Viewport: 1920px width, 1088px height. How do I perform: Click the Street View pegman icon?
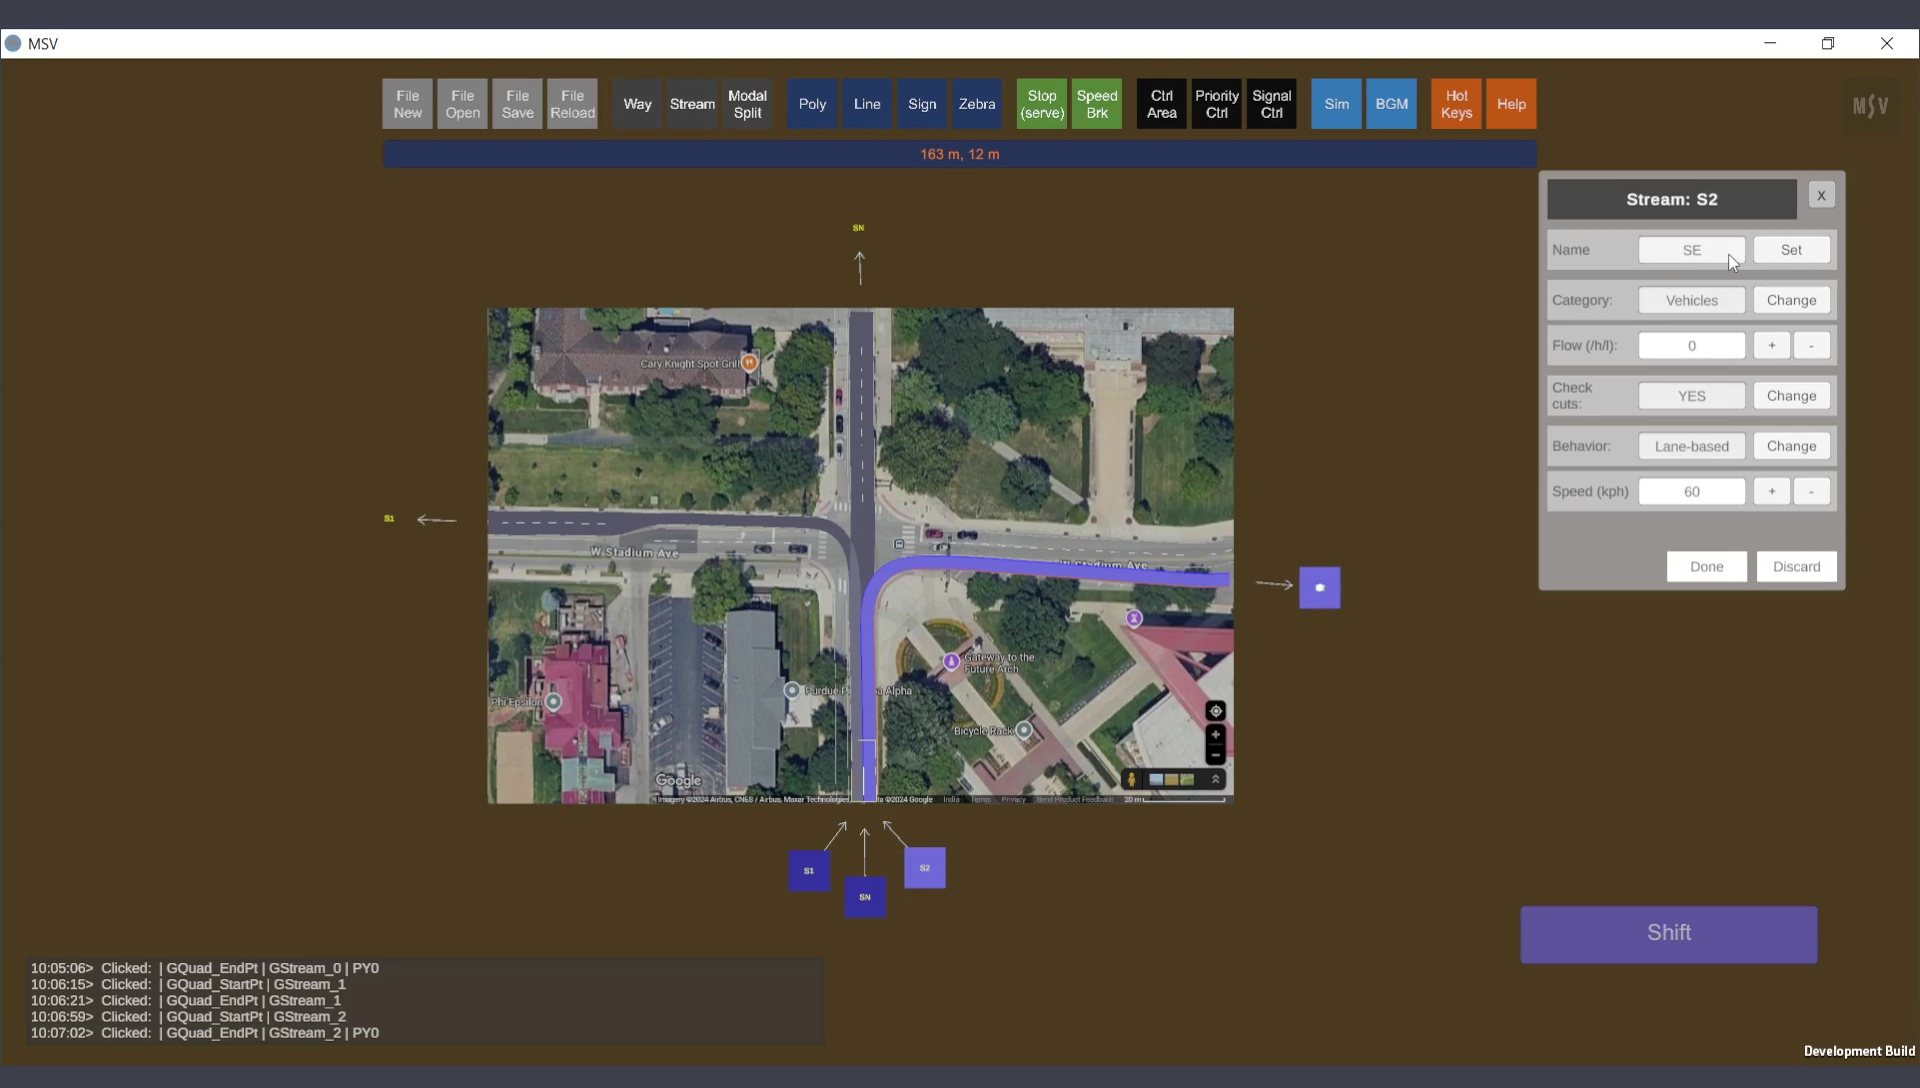point(1132,780)
